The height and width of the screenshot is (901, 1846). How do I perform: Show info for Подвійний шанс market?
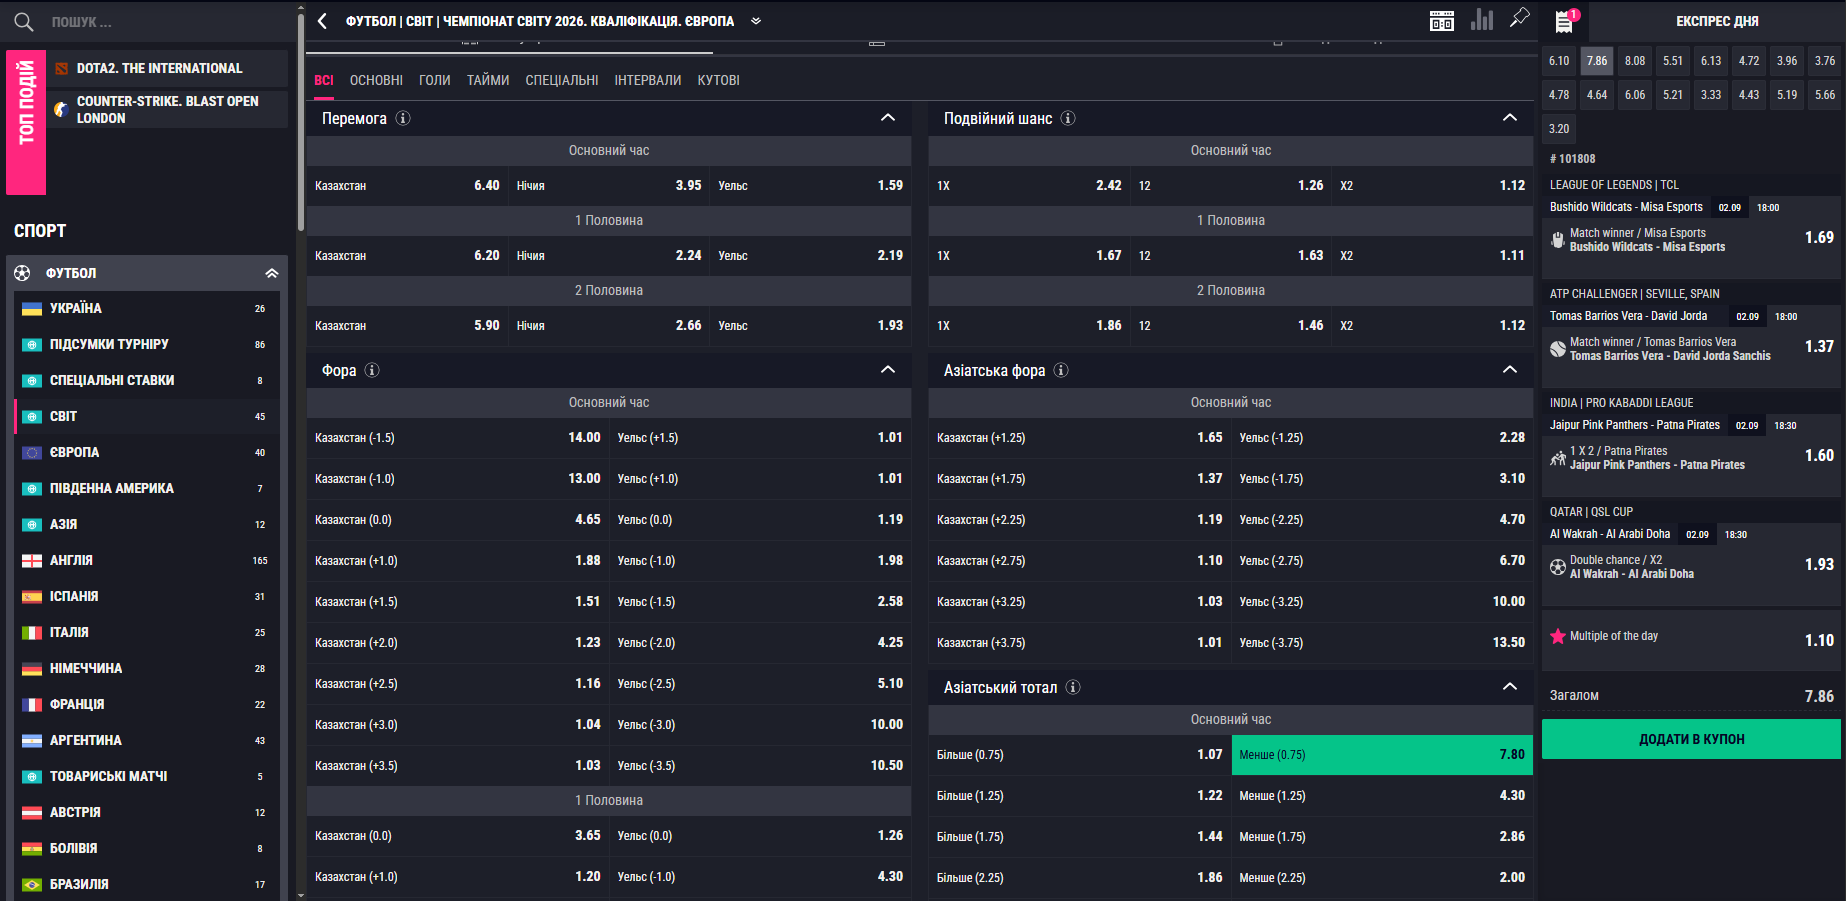tap(1068, 118)
